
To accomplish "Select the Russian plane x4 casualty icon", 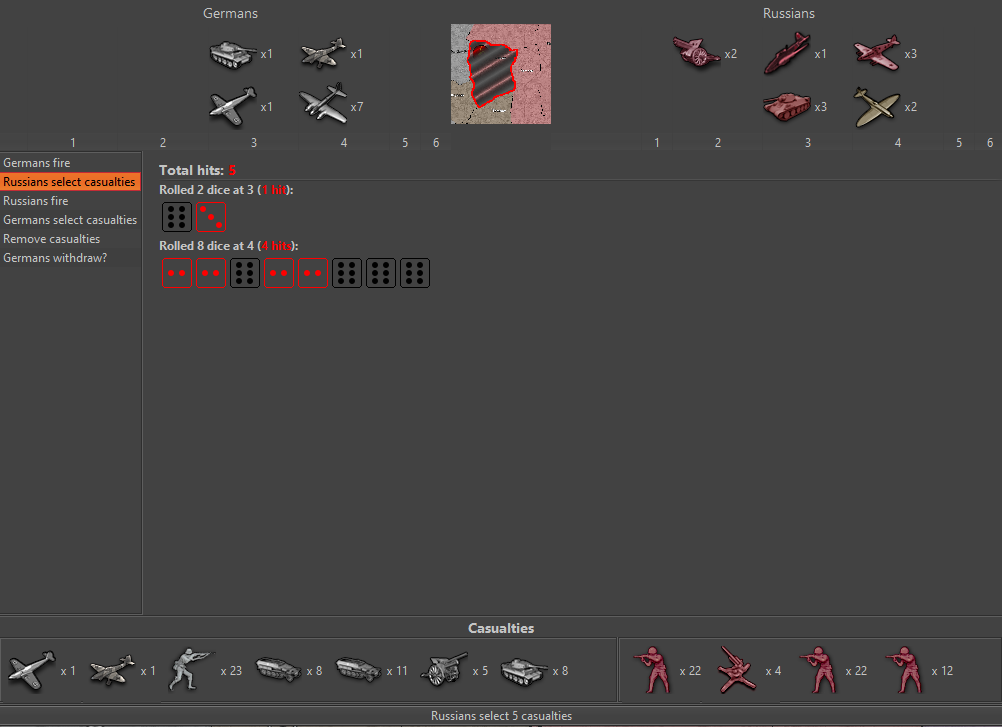I will click(735, 669).
